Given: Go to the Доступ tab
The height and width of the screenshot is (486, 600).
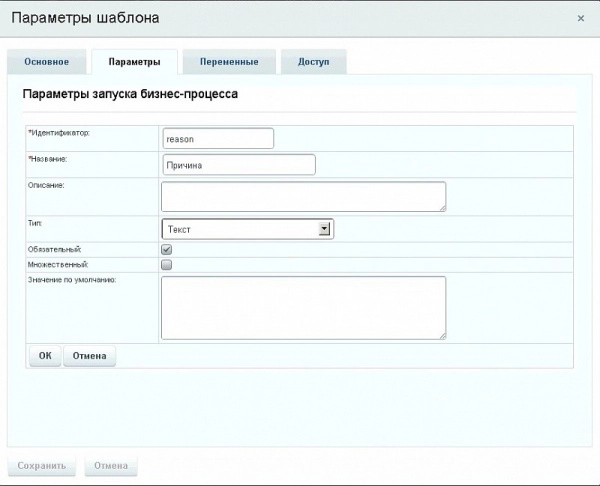Looking at the screenshot, I should pyautogui.click(x=313, y=62).
